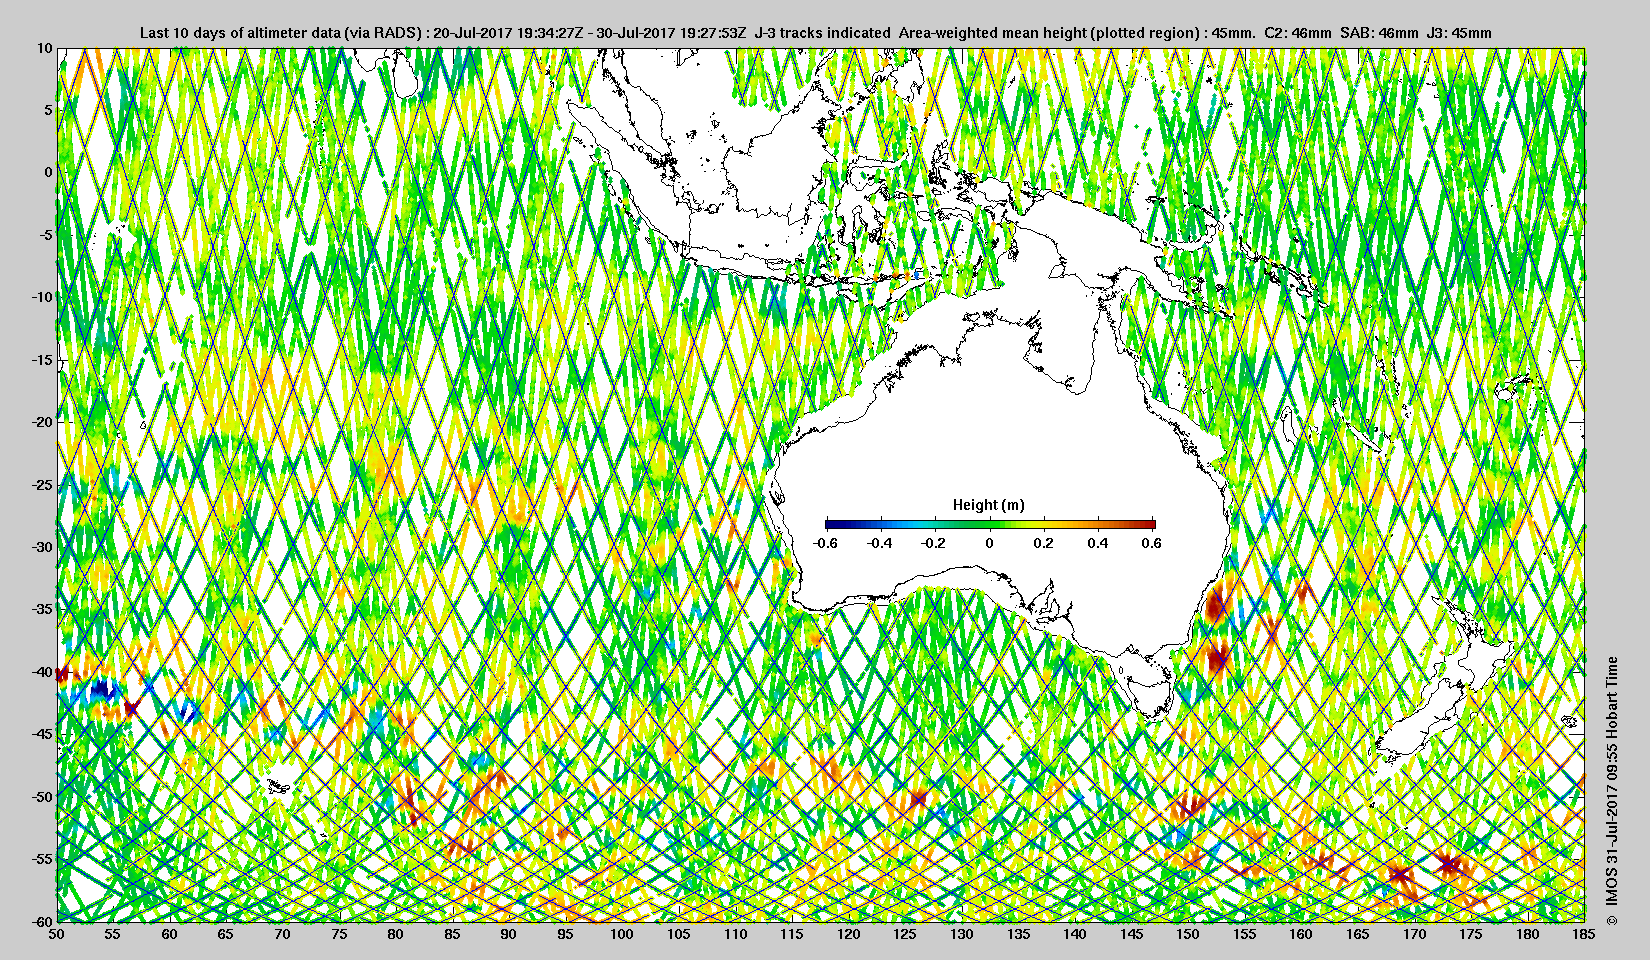Click the colorbar's '0' midpoint label
Screen dimensions: 1650x960
[x=990, y=543]
